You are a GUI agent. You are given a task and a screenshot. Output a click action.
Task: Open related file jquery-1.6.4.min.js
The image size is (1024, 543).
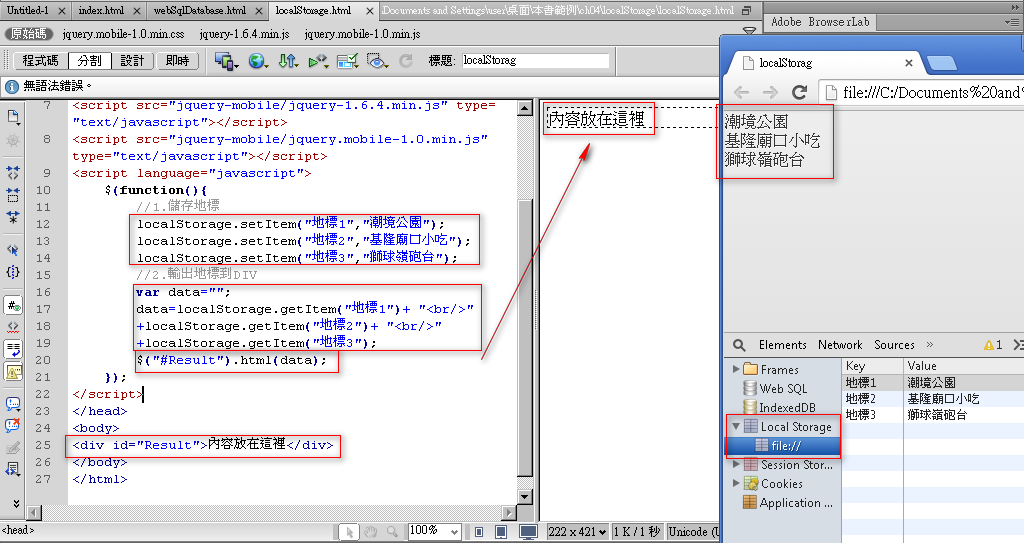pyautogui.click(x=244, y=34)
